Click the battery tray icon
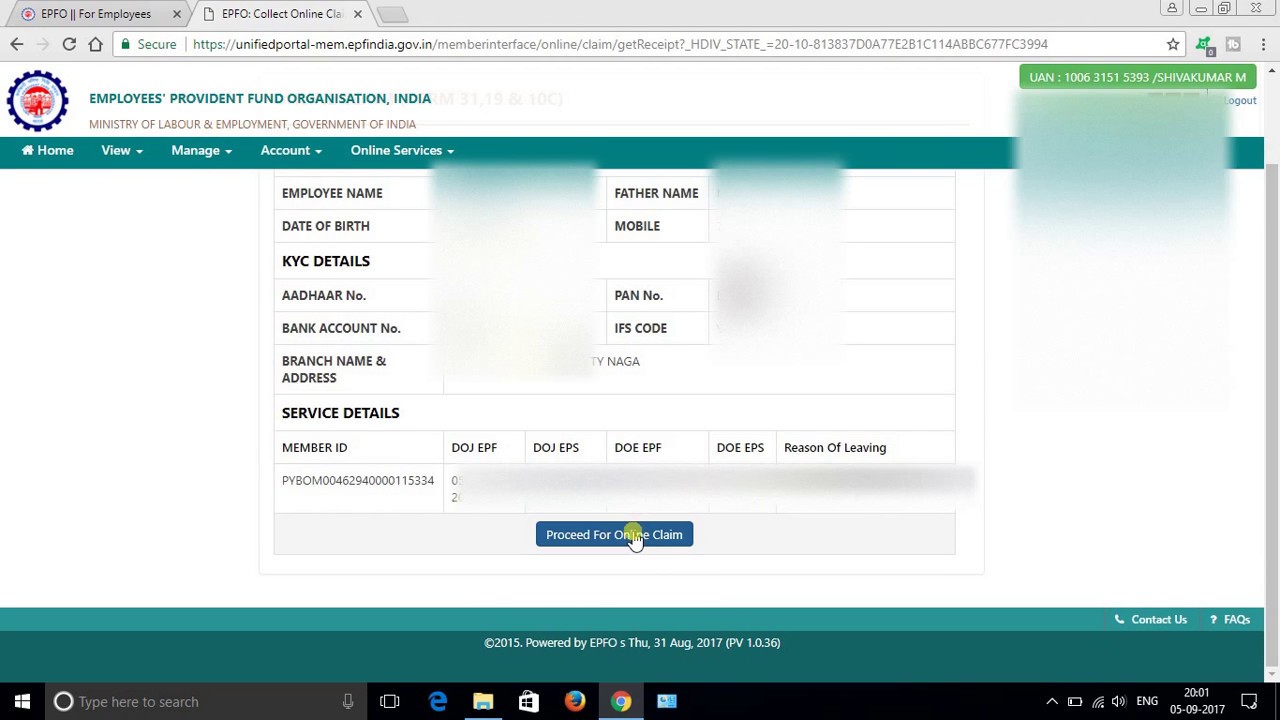The height and width of the screenshot is (720, 1280). [1075, 701]
